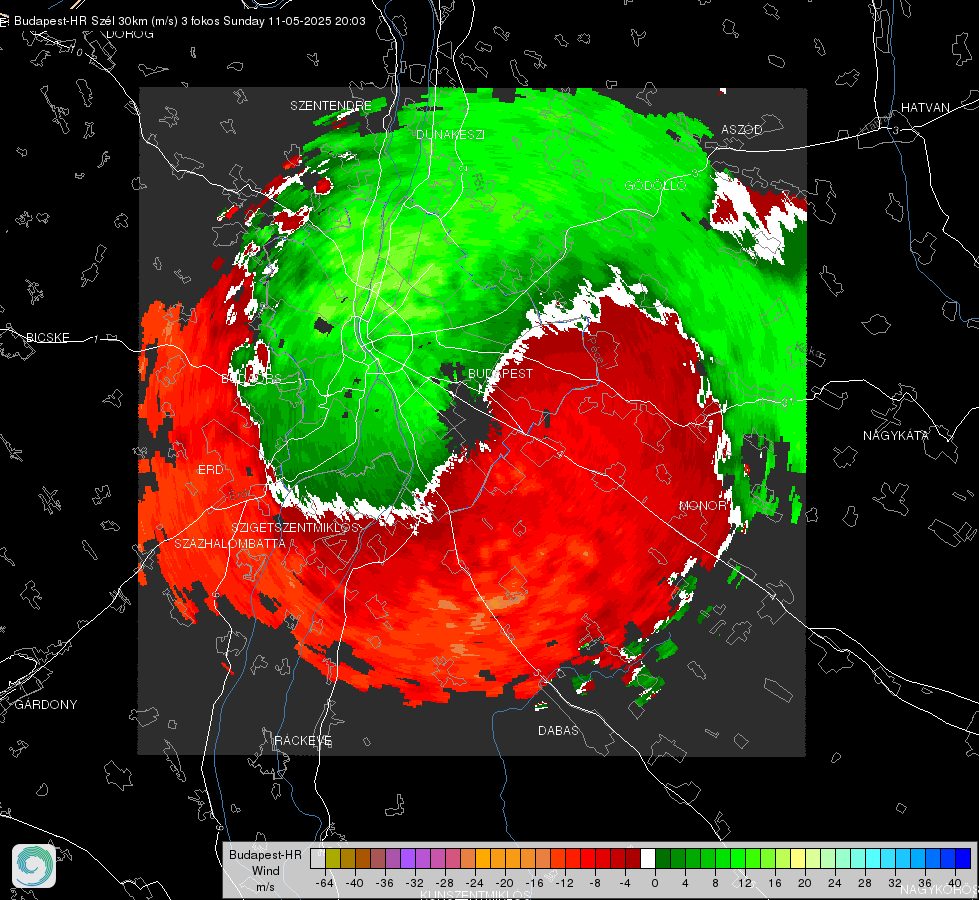Click the 'SZIGETSZENTMIKLOS' town label
The image size is (979, 900).
[296, 528]
